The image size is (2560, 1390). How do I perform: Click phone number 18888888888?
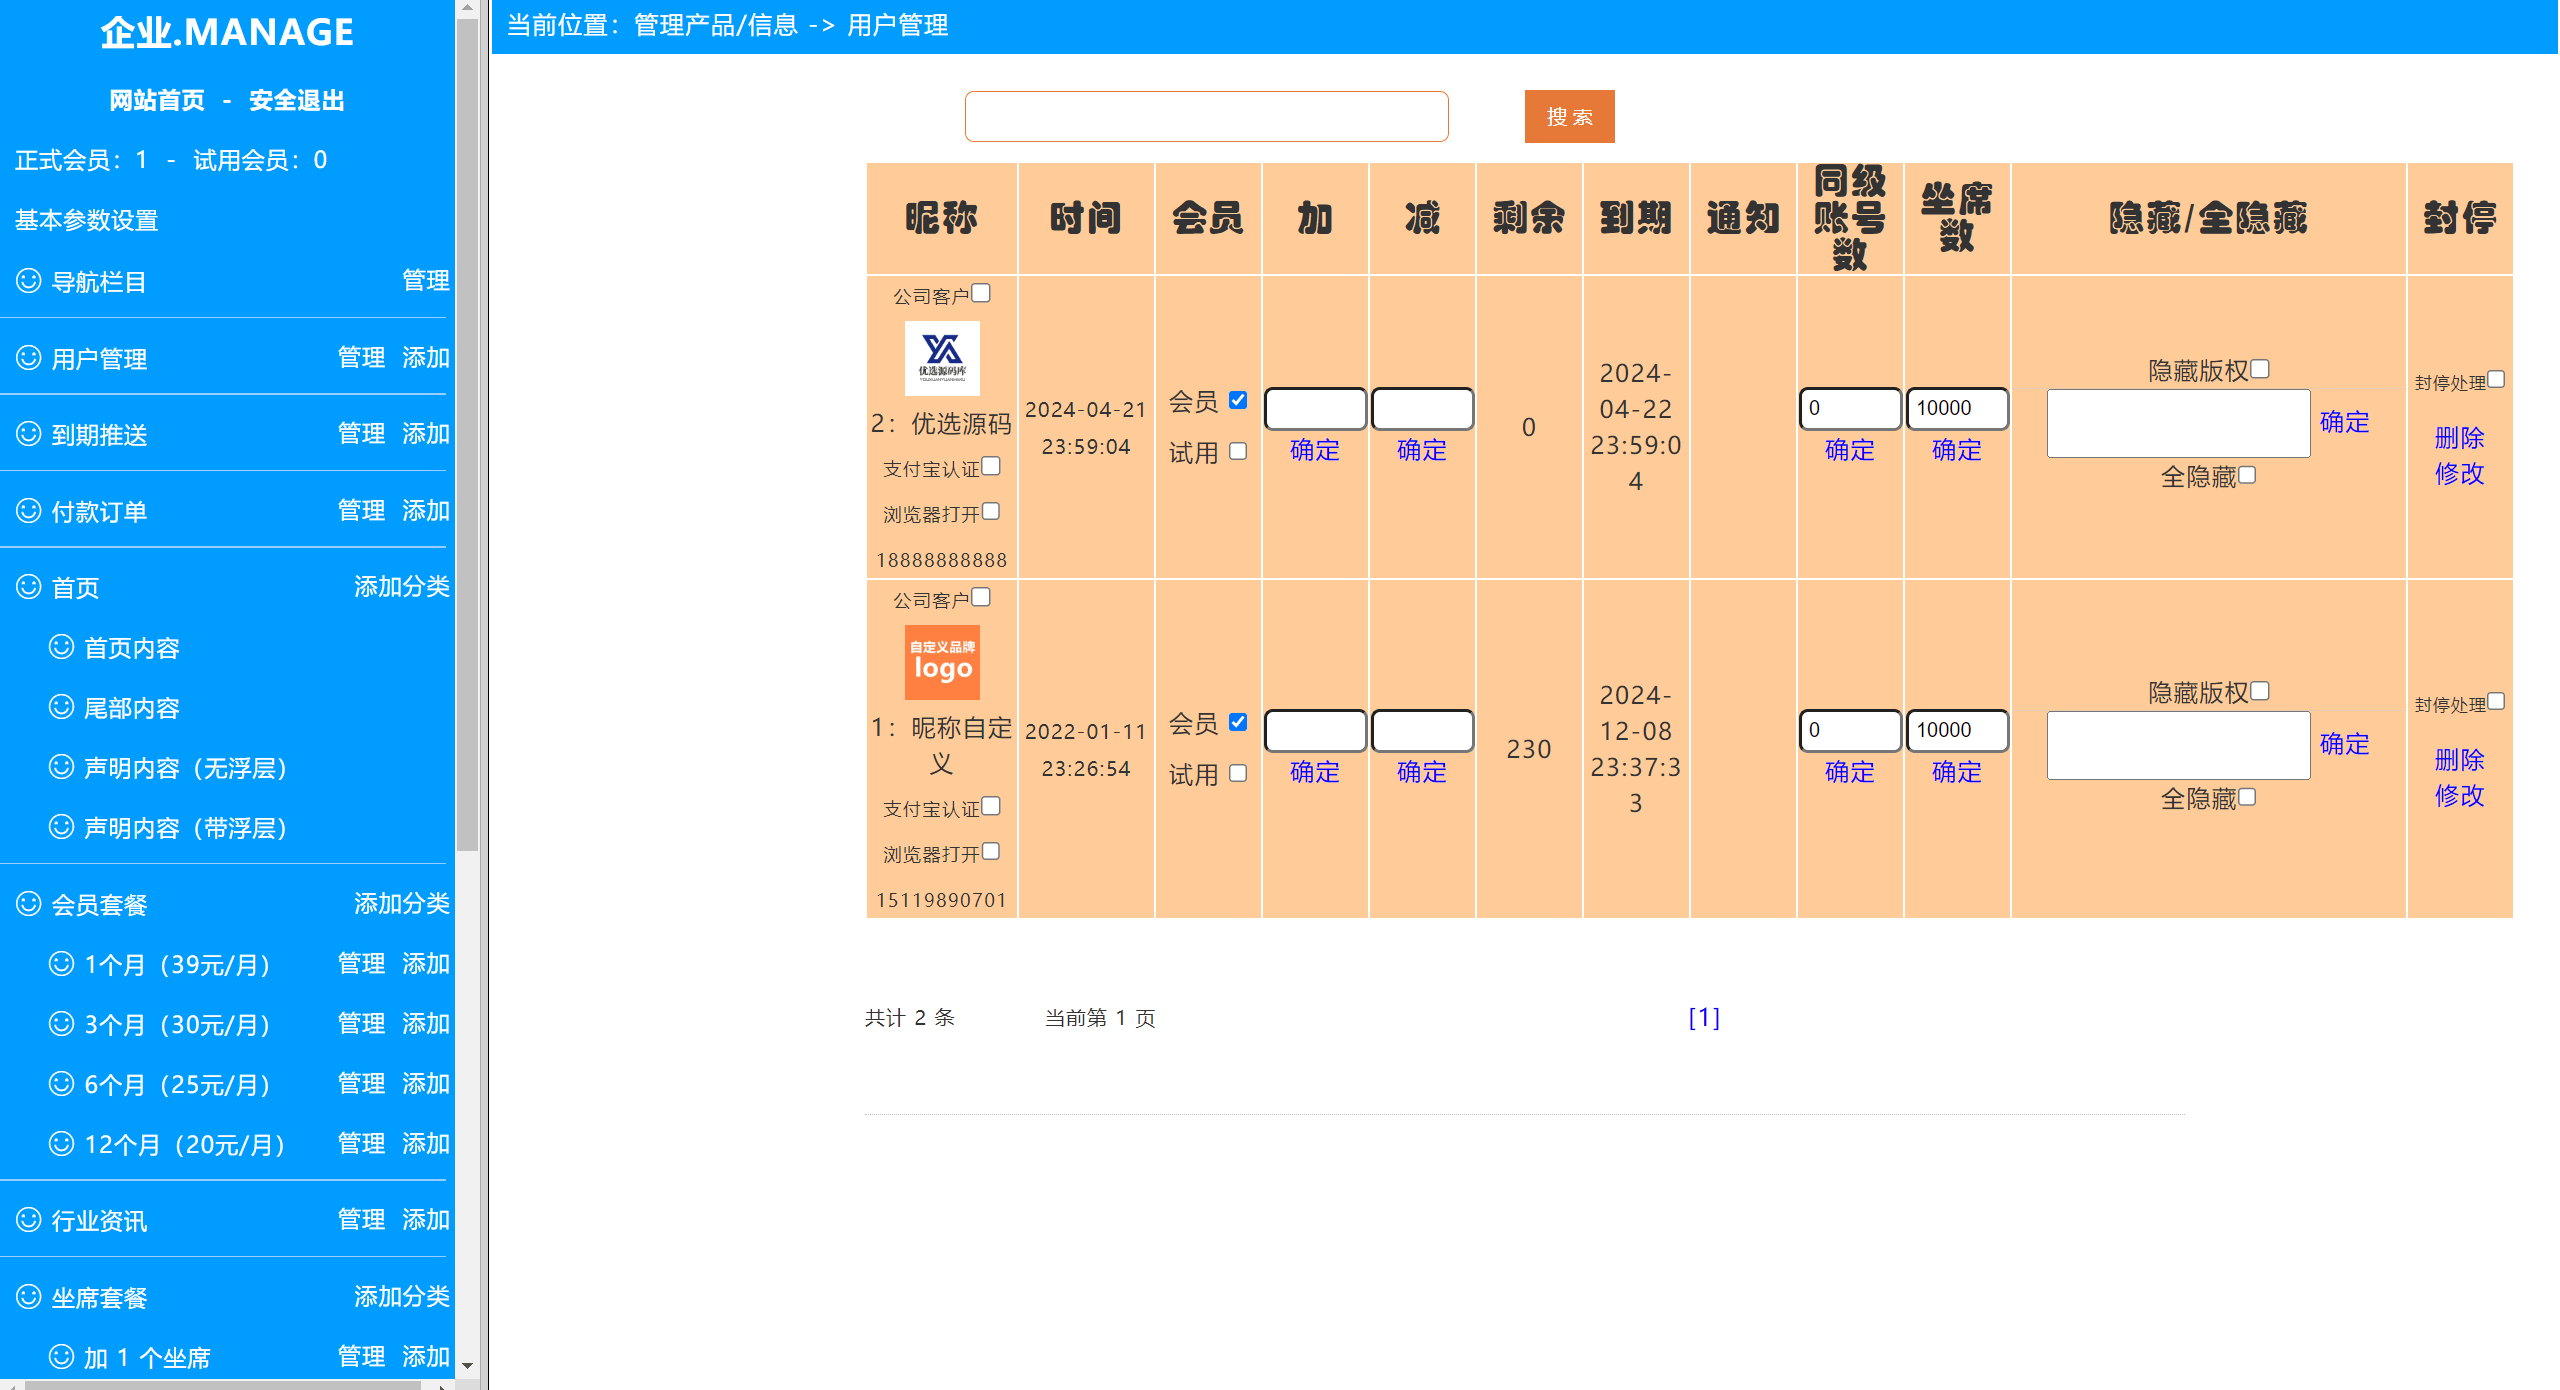click(x=942, y=560)
